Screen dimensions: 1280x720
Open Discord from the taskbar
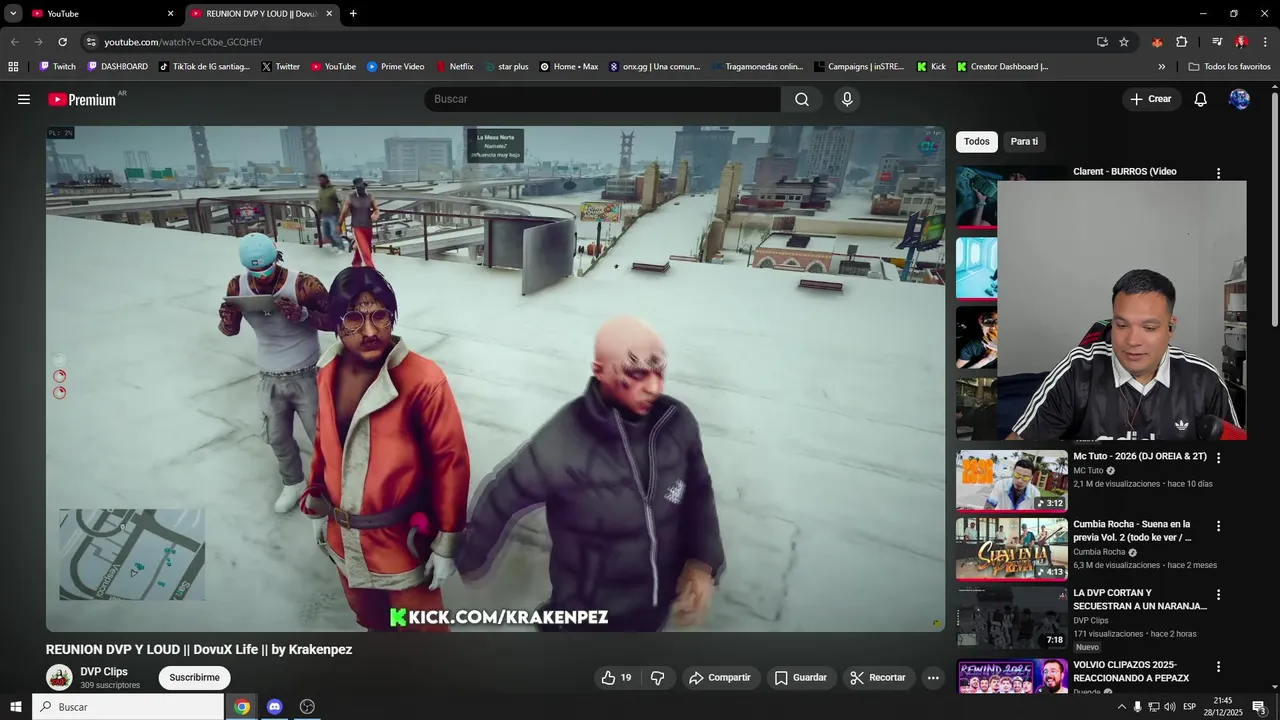point(274,707)
